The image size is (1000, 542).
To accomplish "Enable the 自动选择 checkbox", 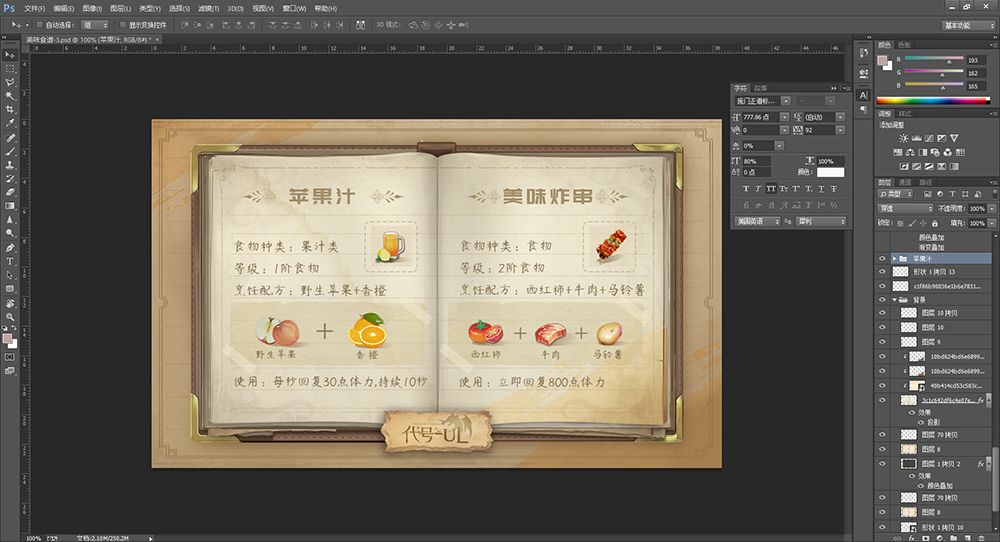I will (x=38, y=24).
